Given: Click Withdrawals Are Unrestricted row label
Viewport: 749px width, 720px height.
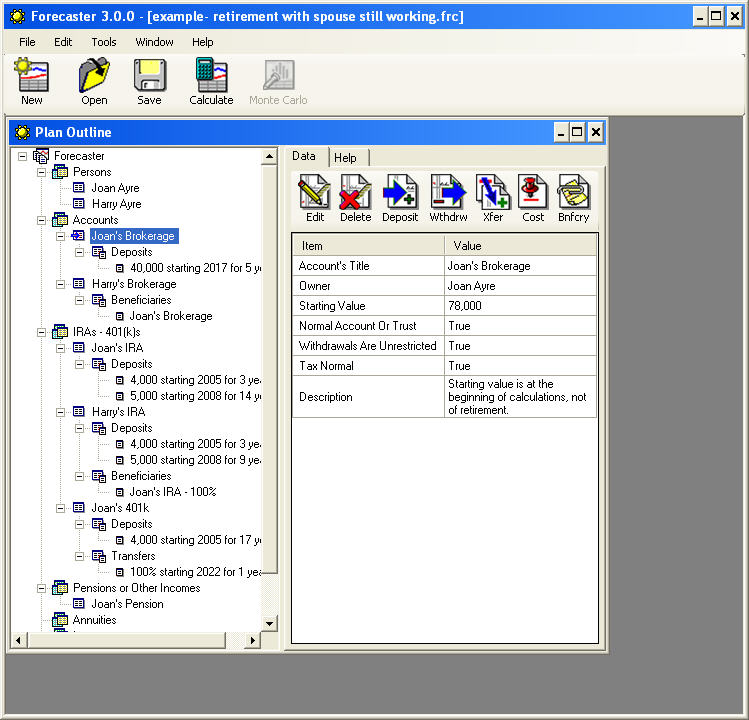Looking at the screenshot, I should click(x=367, y=345).
